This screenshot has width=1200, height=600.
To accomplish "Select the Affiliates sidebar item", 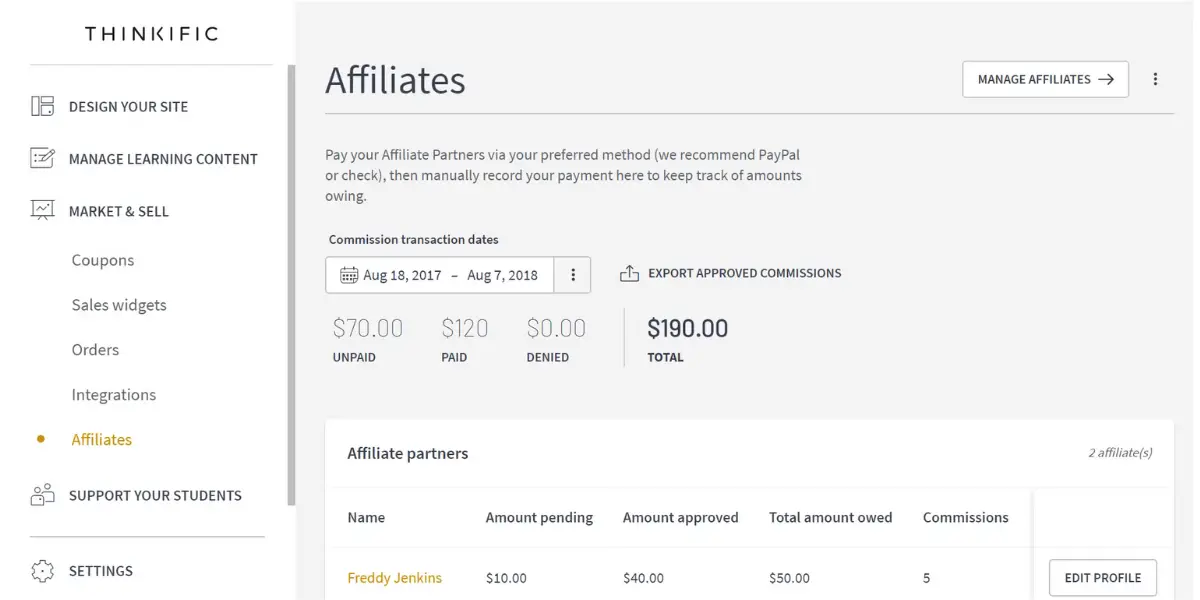I will tap(102, 439).
